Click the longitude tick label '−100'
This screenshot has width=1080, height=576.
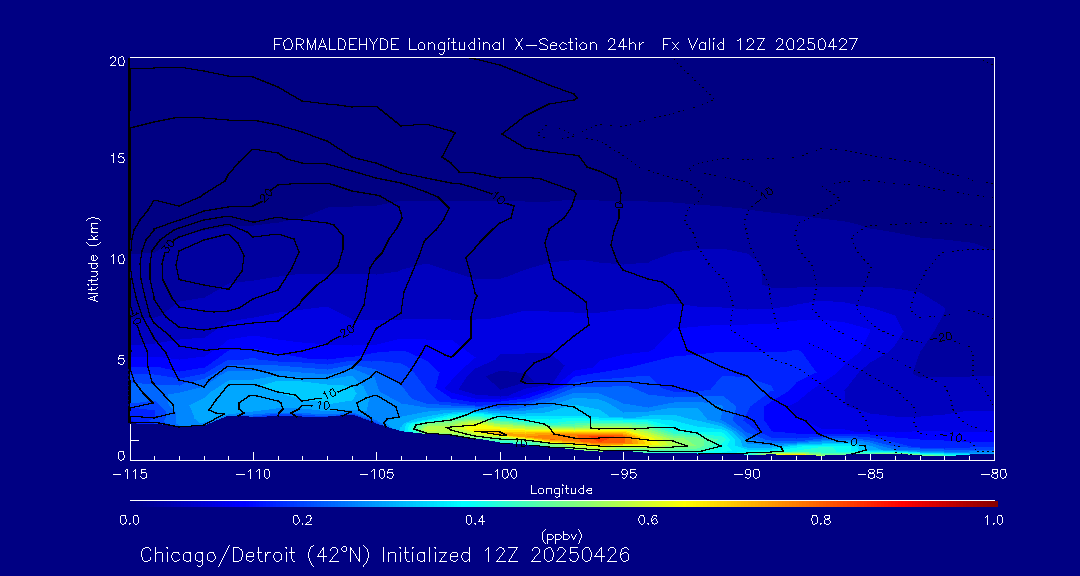500,475
